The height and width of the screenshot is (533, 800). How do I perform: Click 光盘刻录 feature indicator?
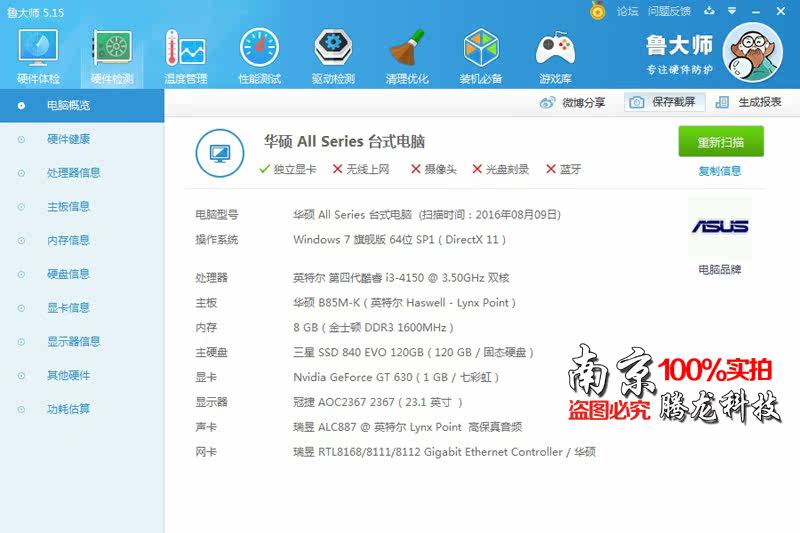coord(501,169)
